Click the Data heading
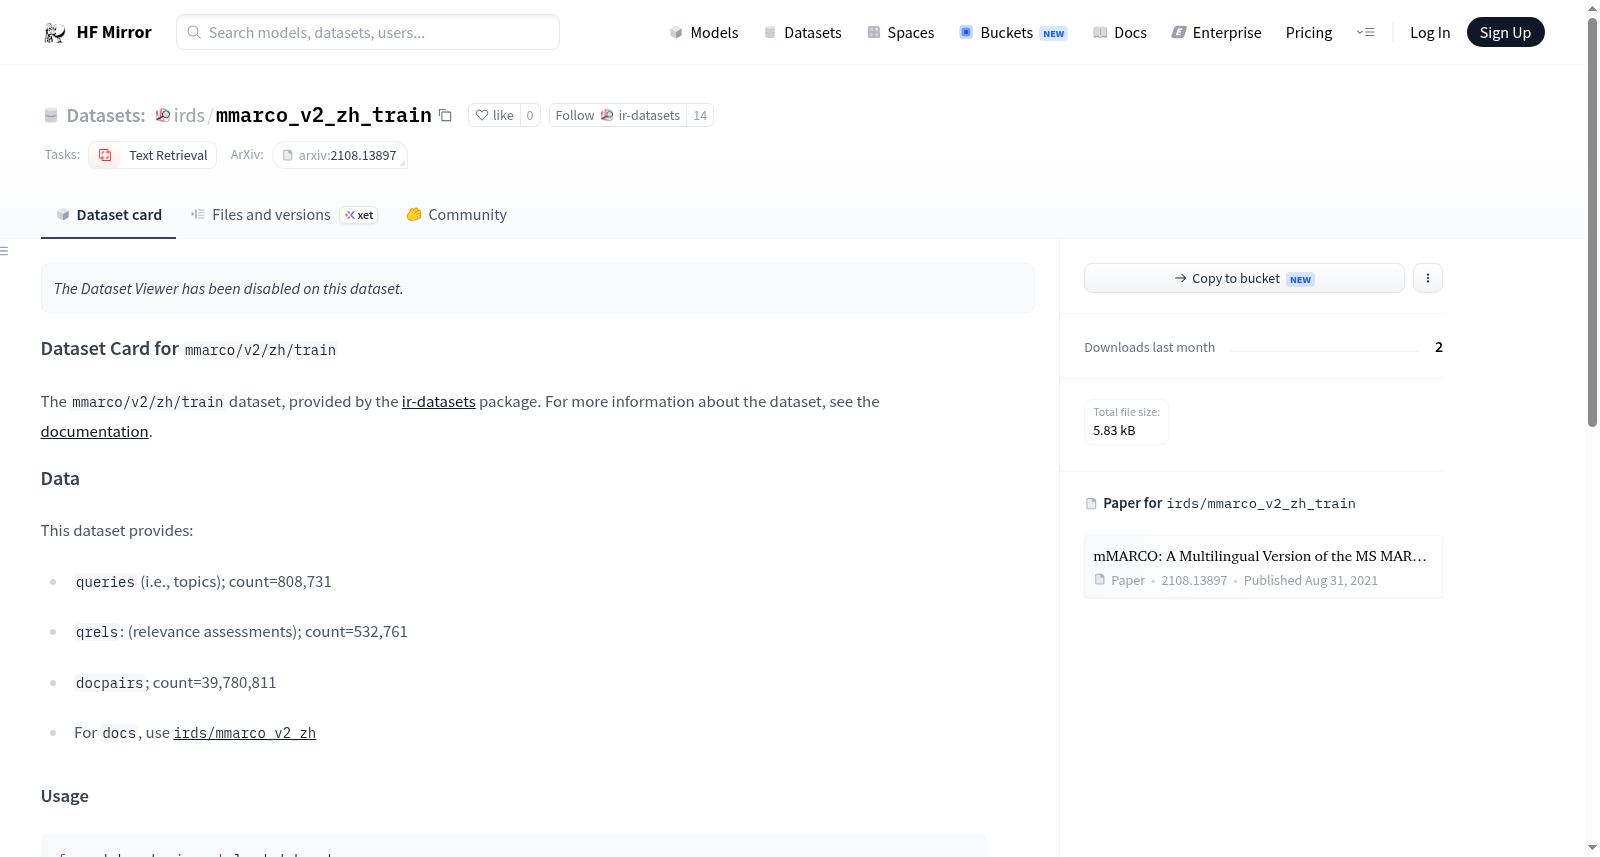 point(60,479)
